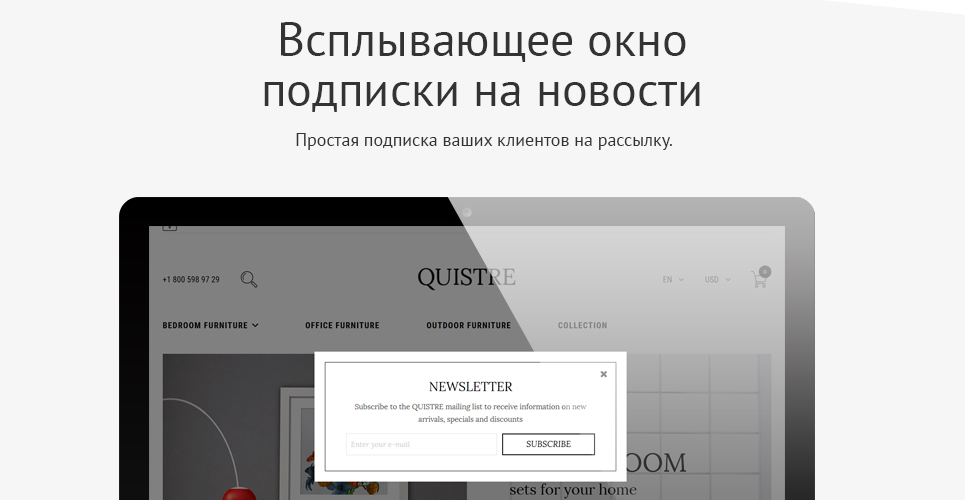Expand the EN language dropdown
The height and width of the screenshot is (500, 965).
tap(673, 280)
